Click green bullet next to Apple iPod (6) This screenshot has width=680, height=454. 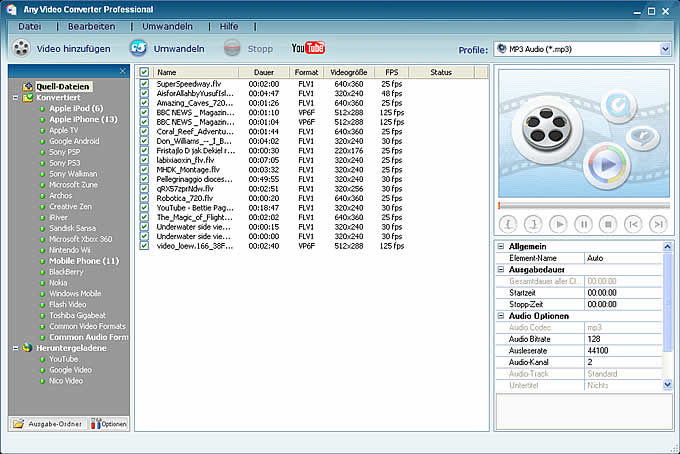(42, 109)
